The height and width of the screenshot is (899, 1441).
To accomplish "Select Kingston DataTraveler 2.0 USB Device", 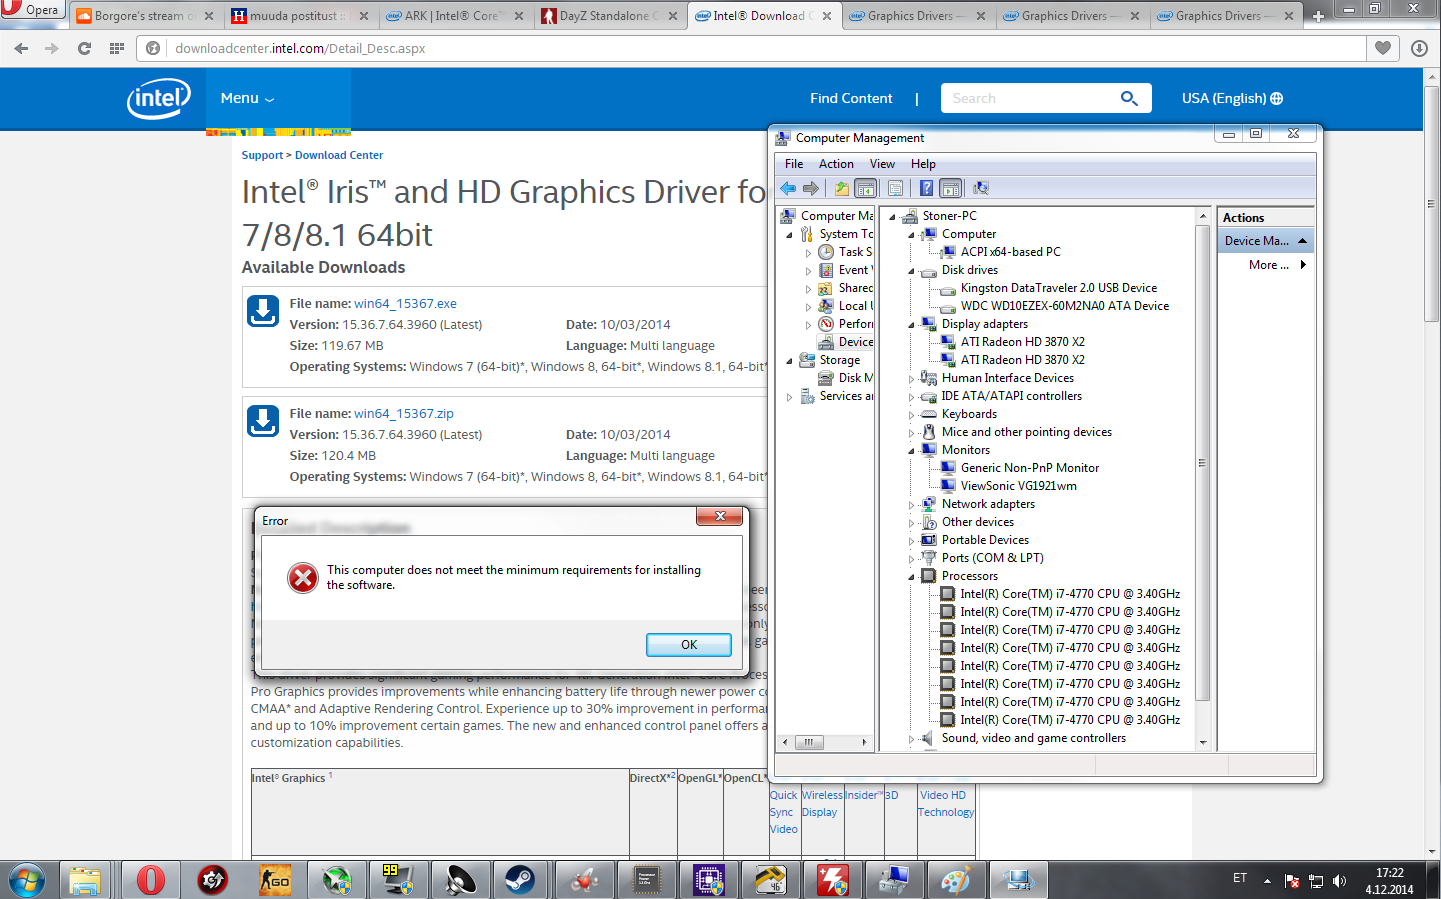I will click(x=1059, y=288).
